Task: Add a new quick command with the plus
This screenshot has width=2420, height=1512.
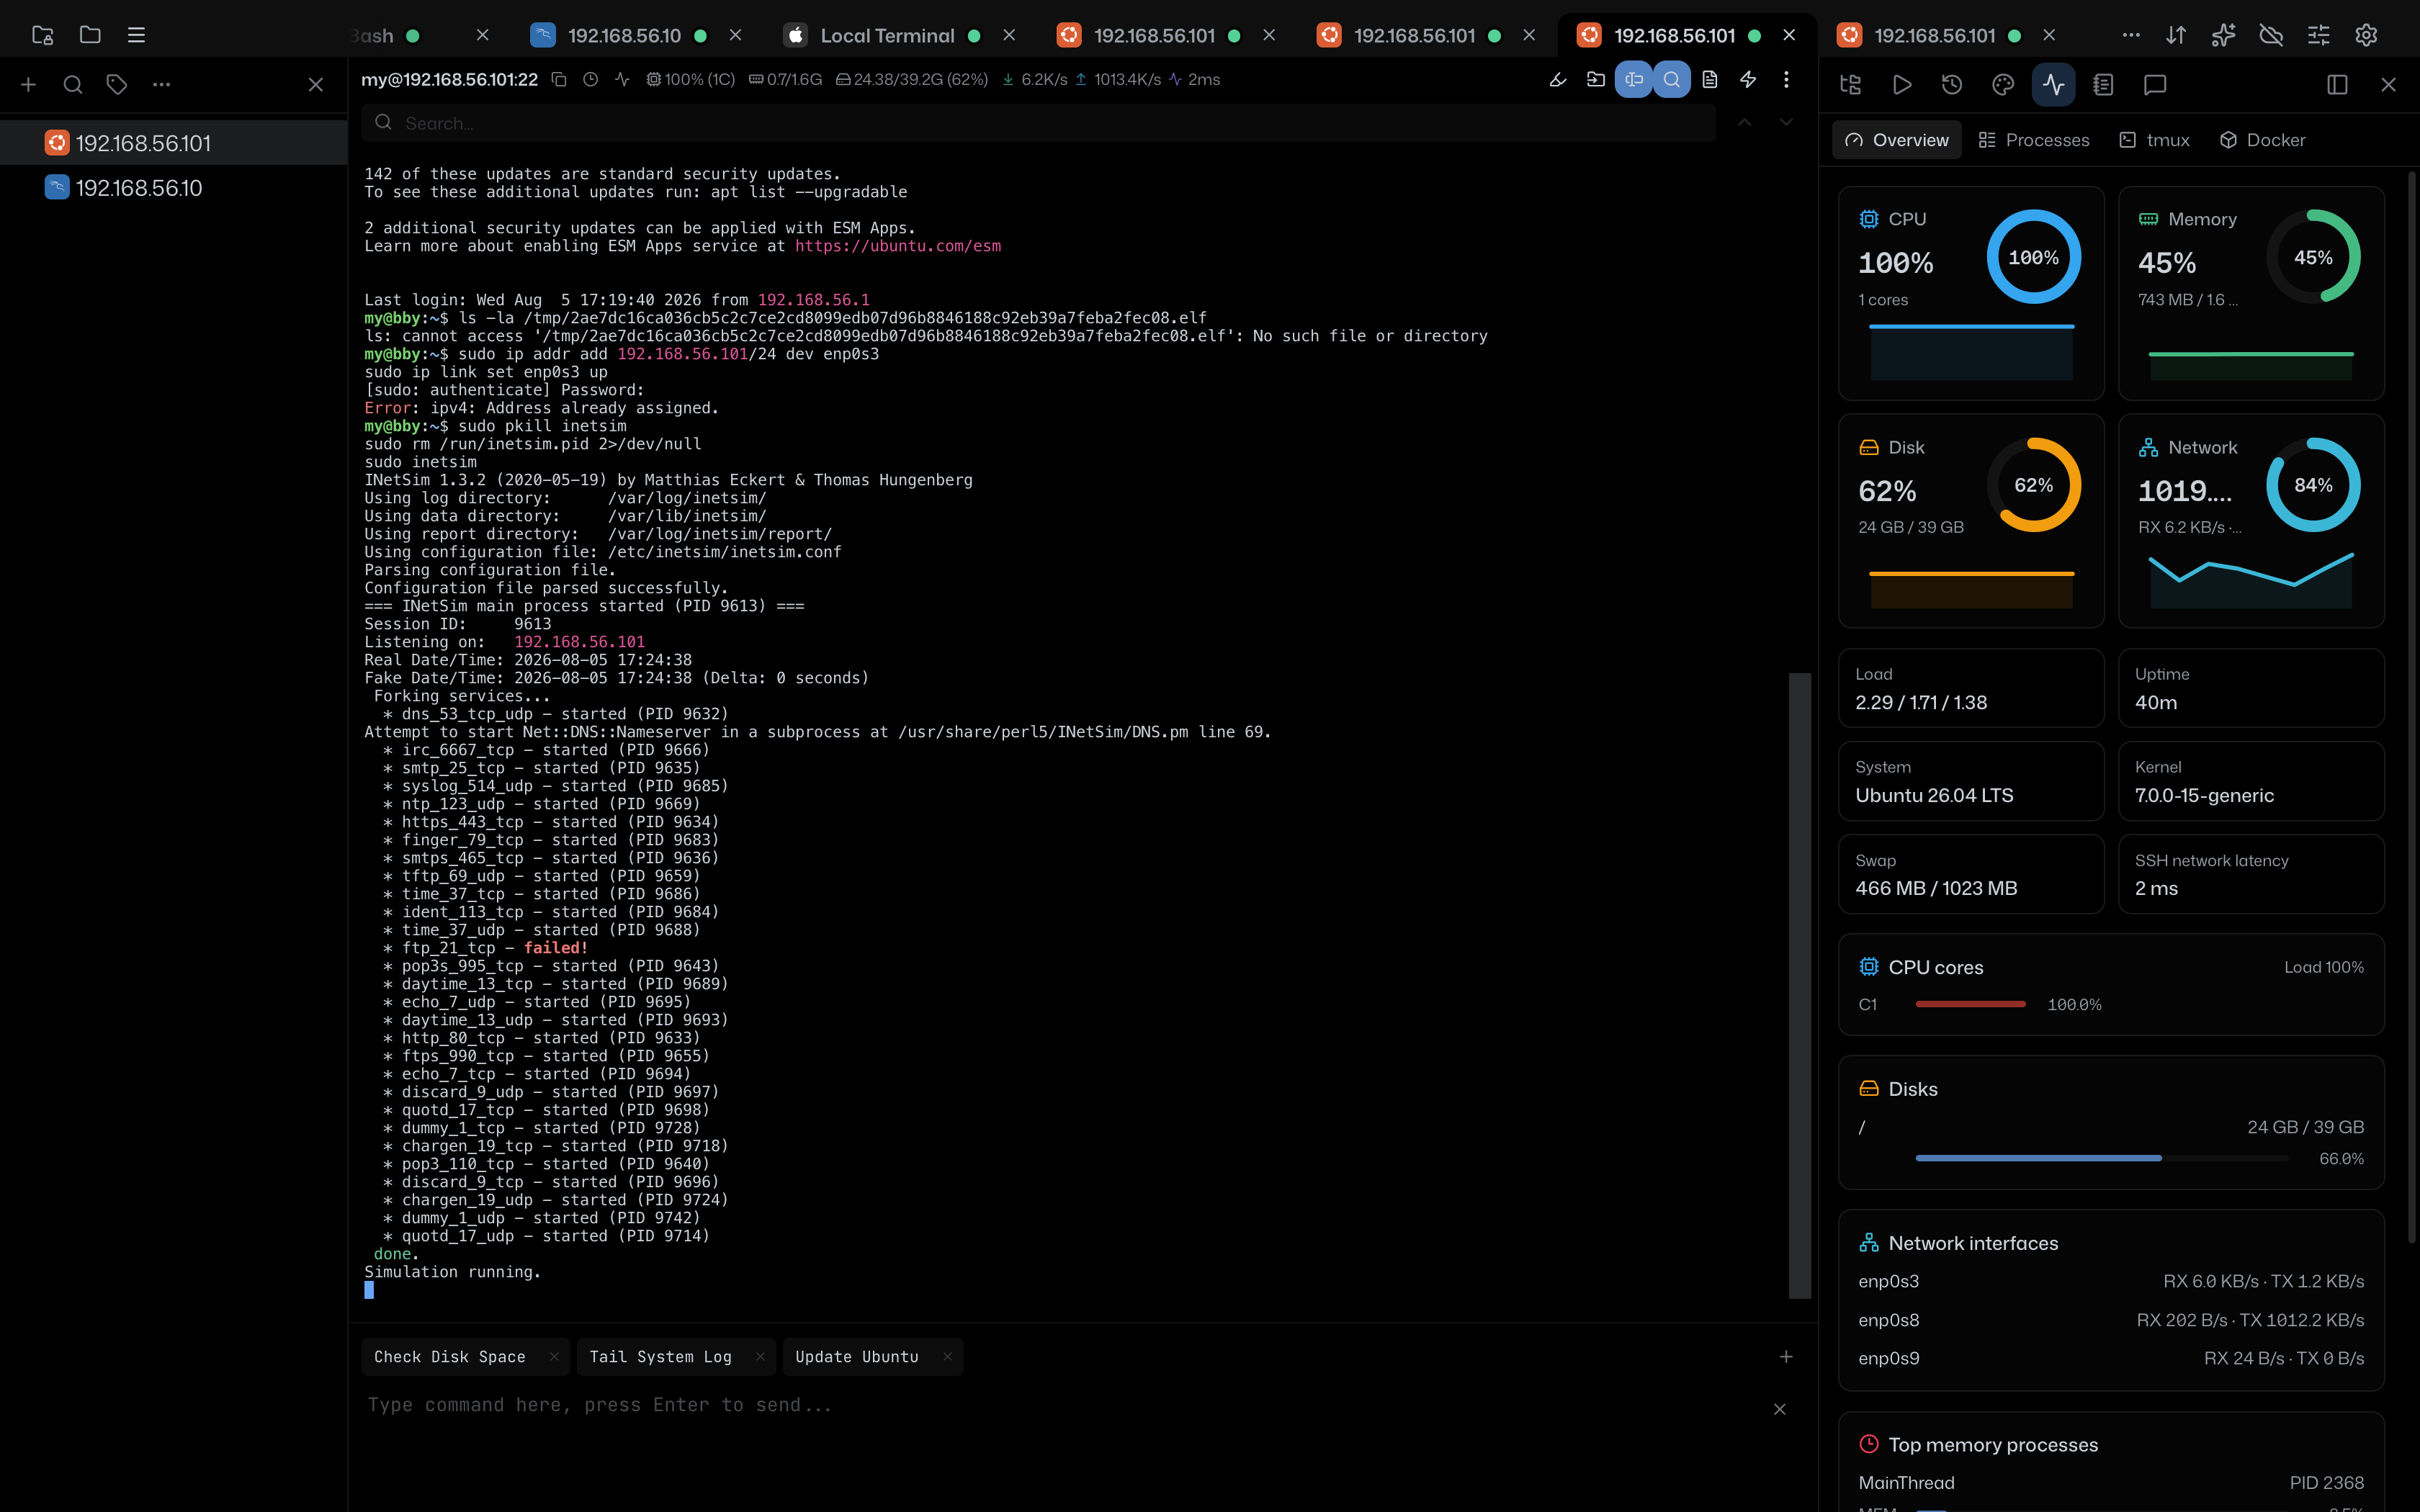Action: pyautogui.click(x=1786, y=1356)
